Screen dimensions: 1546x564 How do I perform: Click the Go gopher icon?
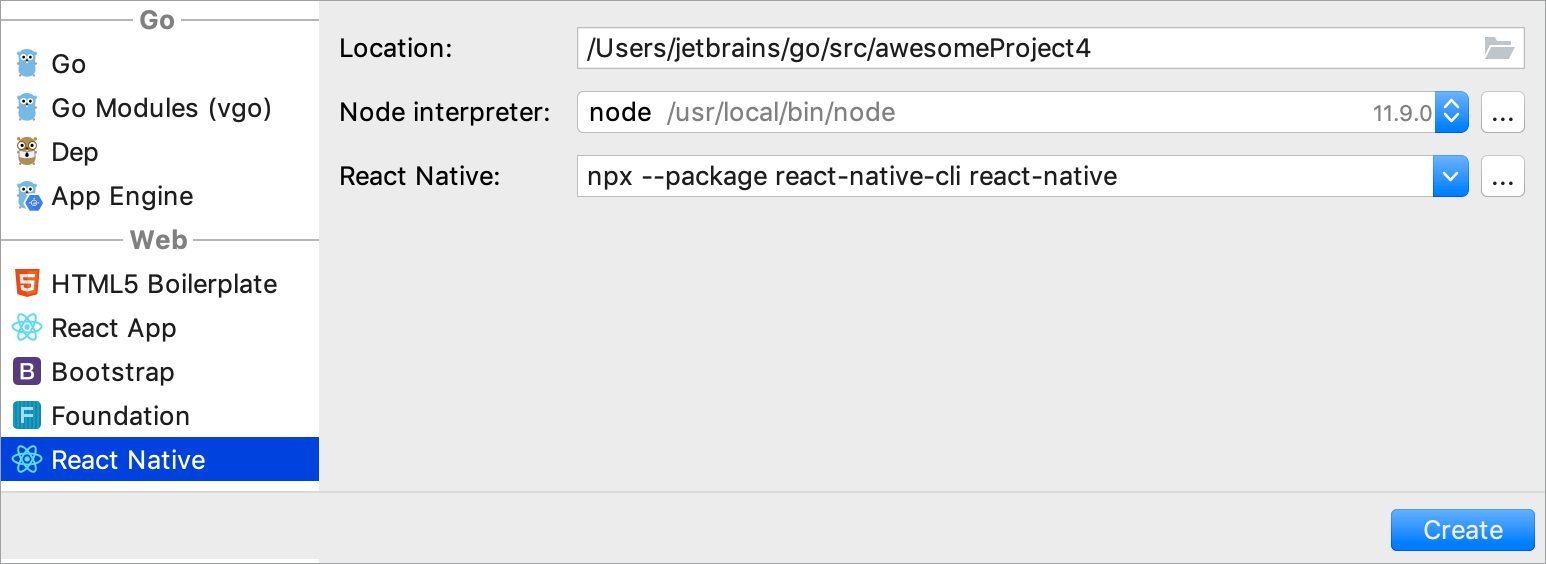click(27, 64)
